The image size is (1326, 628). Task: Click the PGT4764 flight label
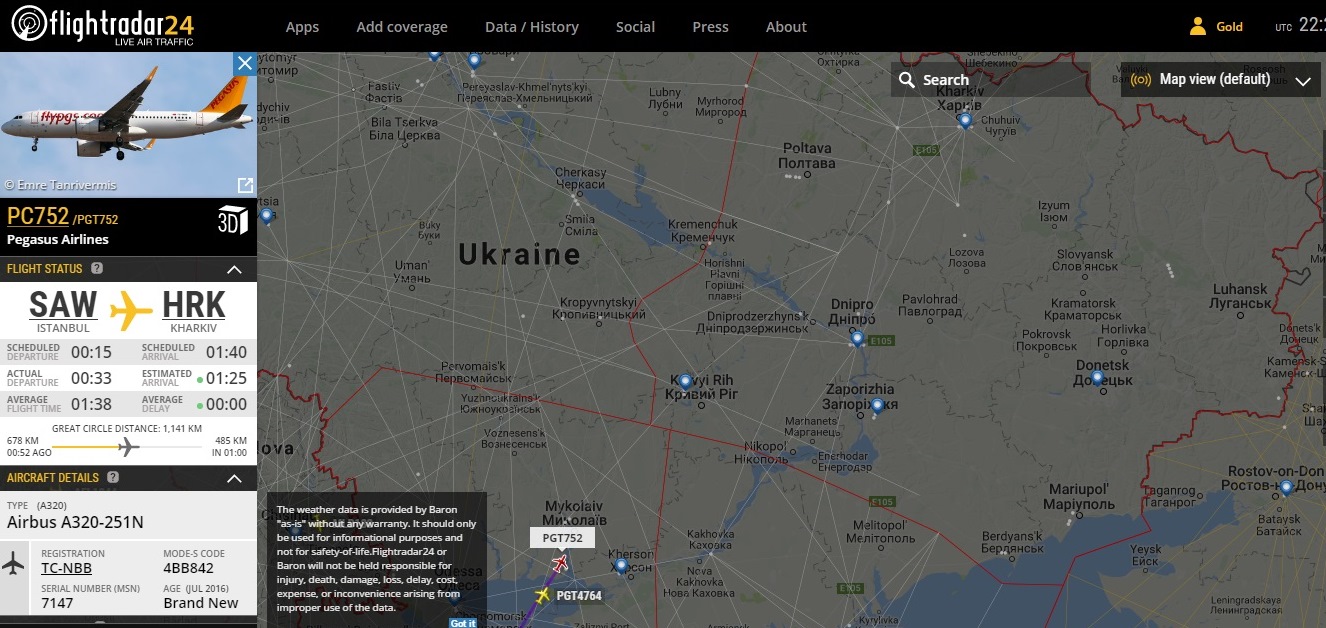pyautogui.click(x=579, y=596)
